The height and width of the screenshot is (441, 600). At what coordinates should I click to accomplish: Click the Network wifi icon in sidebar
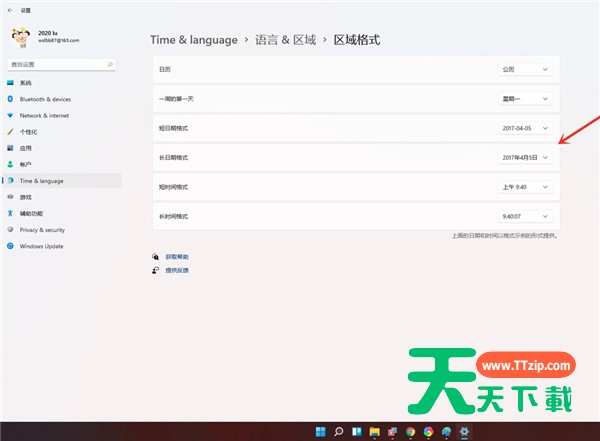point(10,115)
